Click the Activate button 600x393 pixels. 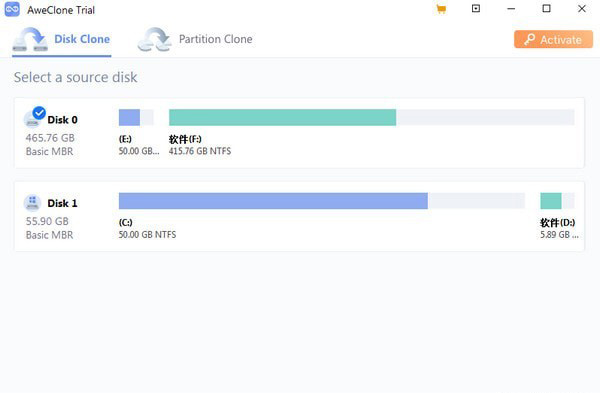553,39
